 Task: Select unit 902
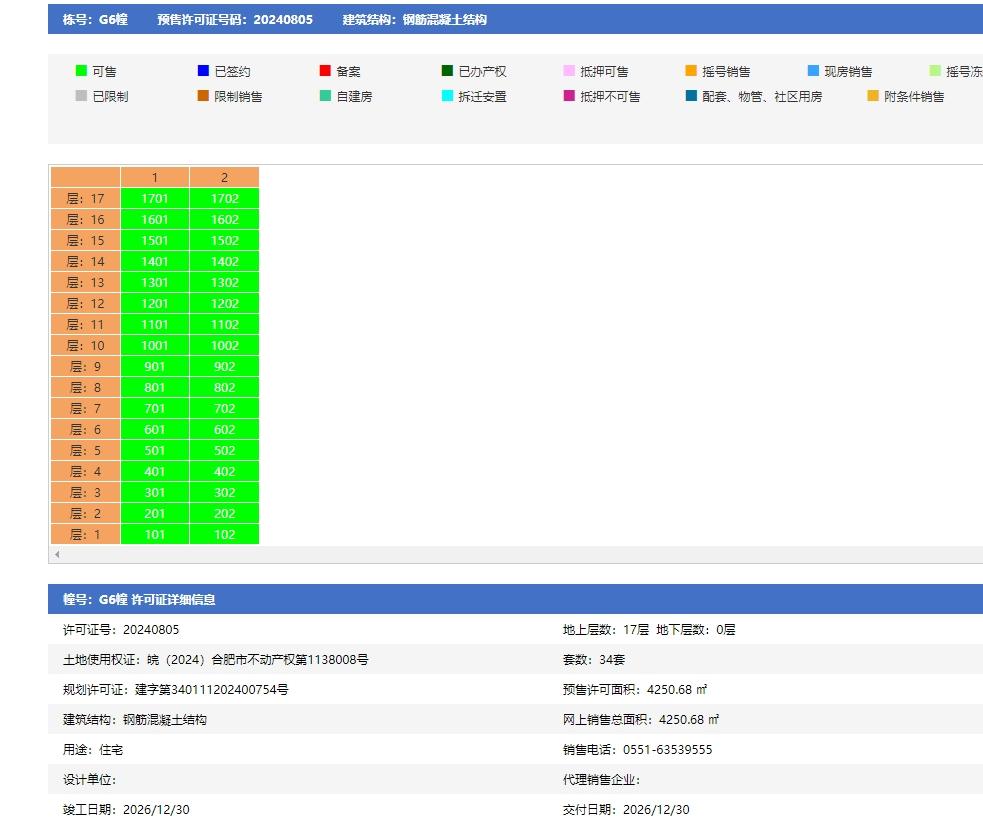[224, 367]
